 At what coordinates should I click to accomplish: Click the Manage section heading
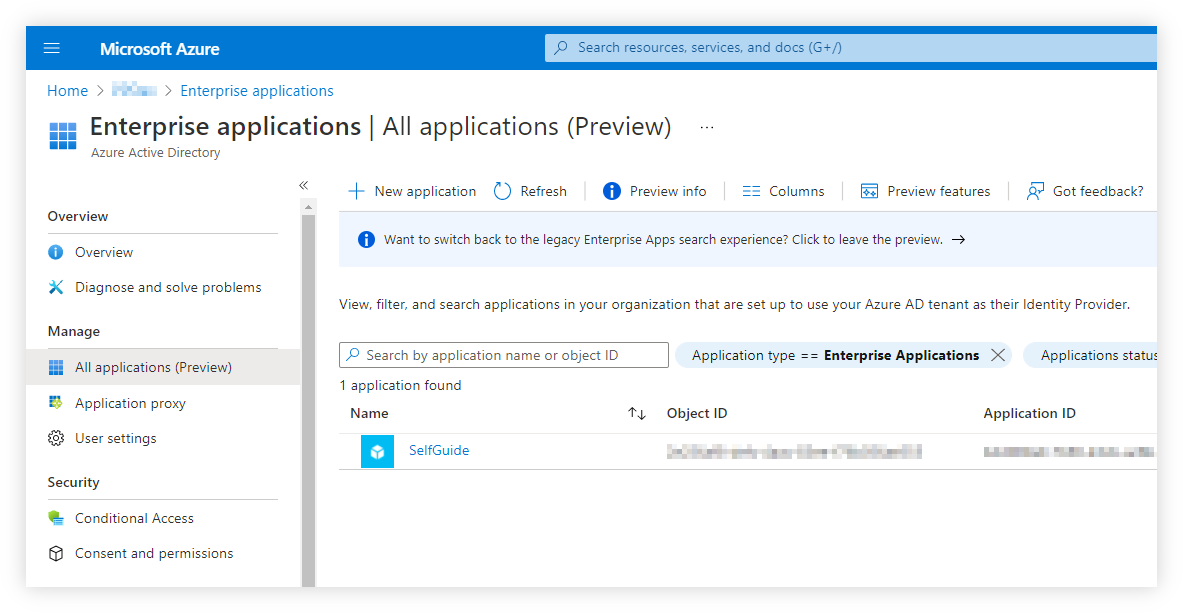coord(74,331)
